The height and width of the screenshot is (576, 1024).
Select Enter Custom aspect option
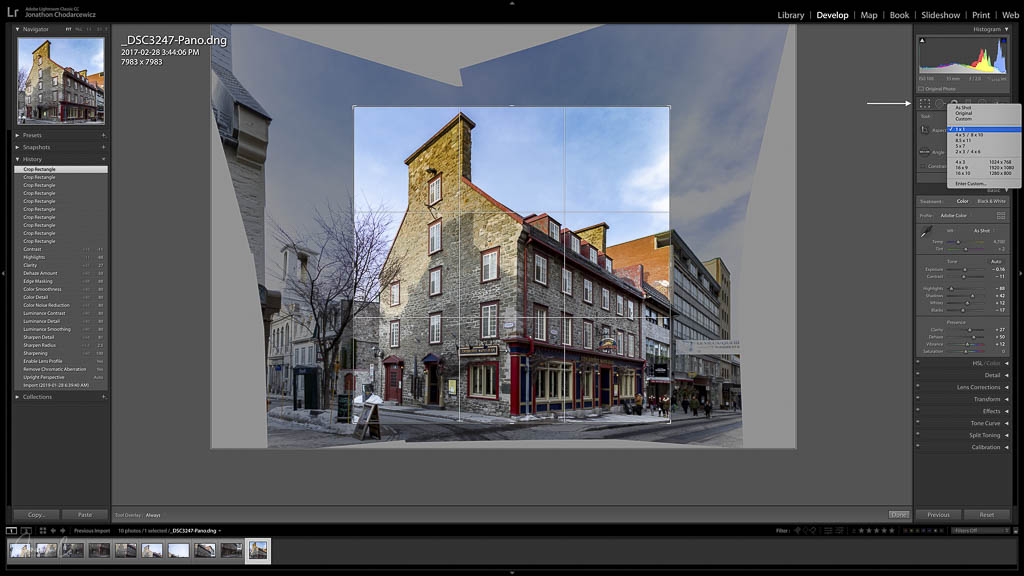(970, 184)
